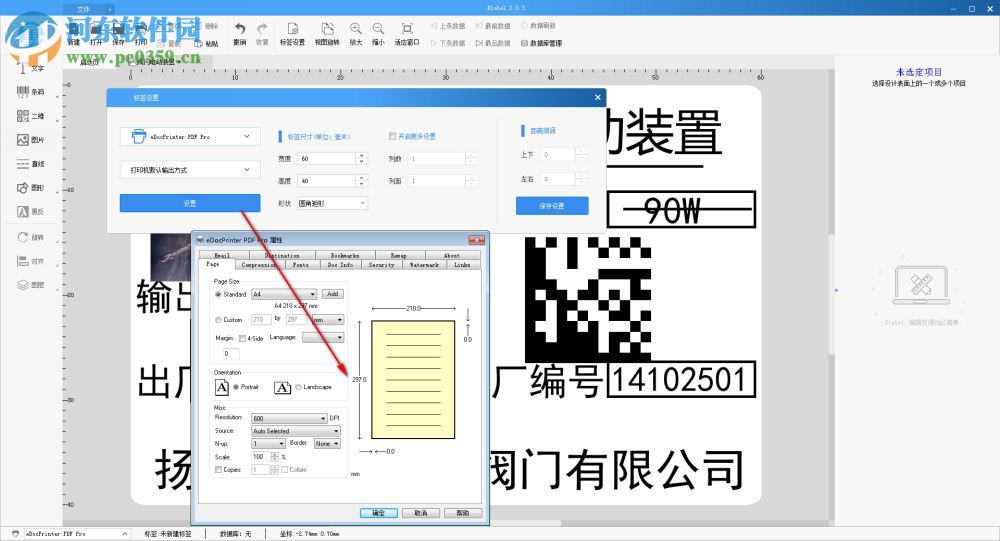
Task: Select the black/white (黑反) tool in the sidebar
Action: coord(31,211)
